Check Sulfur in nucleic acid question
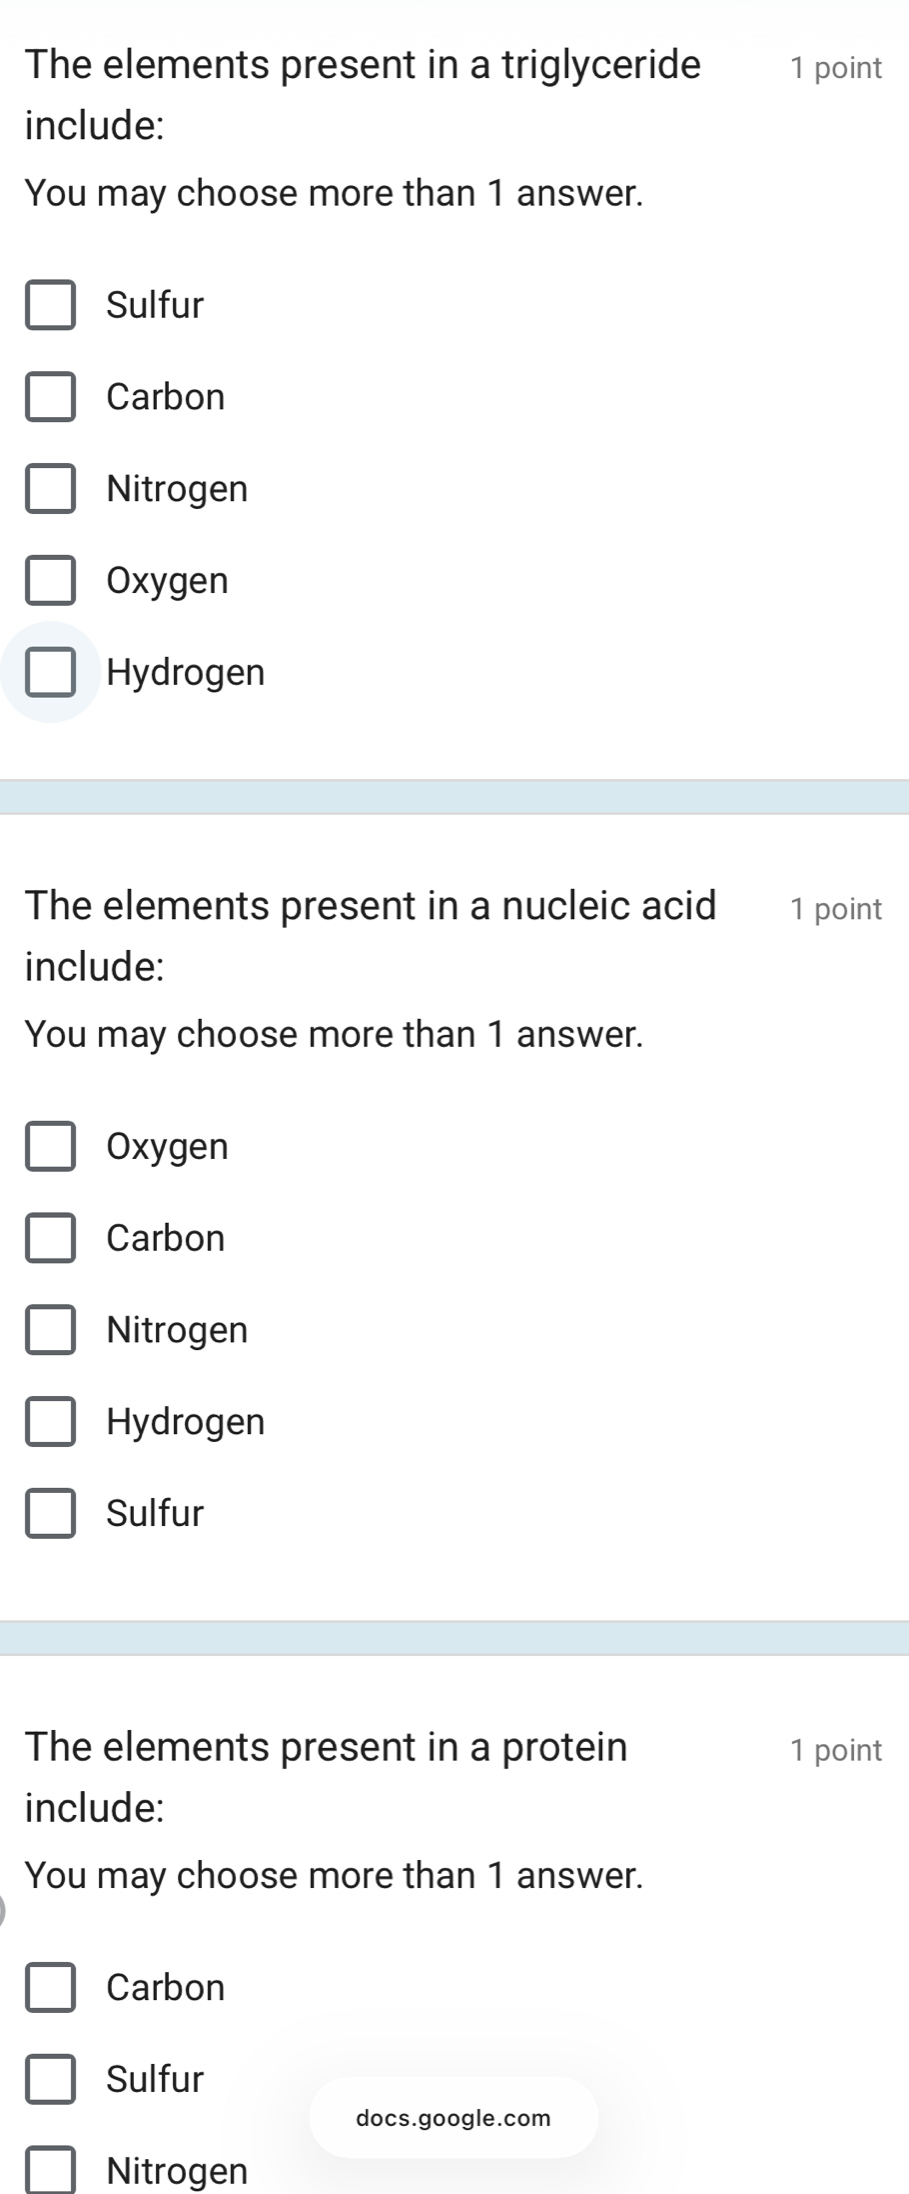The width and height of the screenshot is (909, 2194). pyautogui.click(x=50, y=1513)
